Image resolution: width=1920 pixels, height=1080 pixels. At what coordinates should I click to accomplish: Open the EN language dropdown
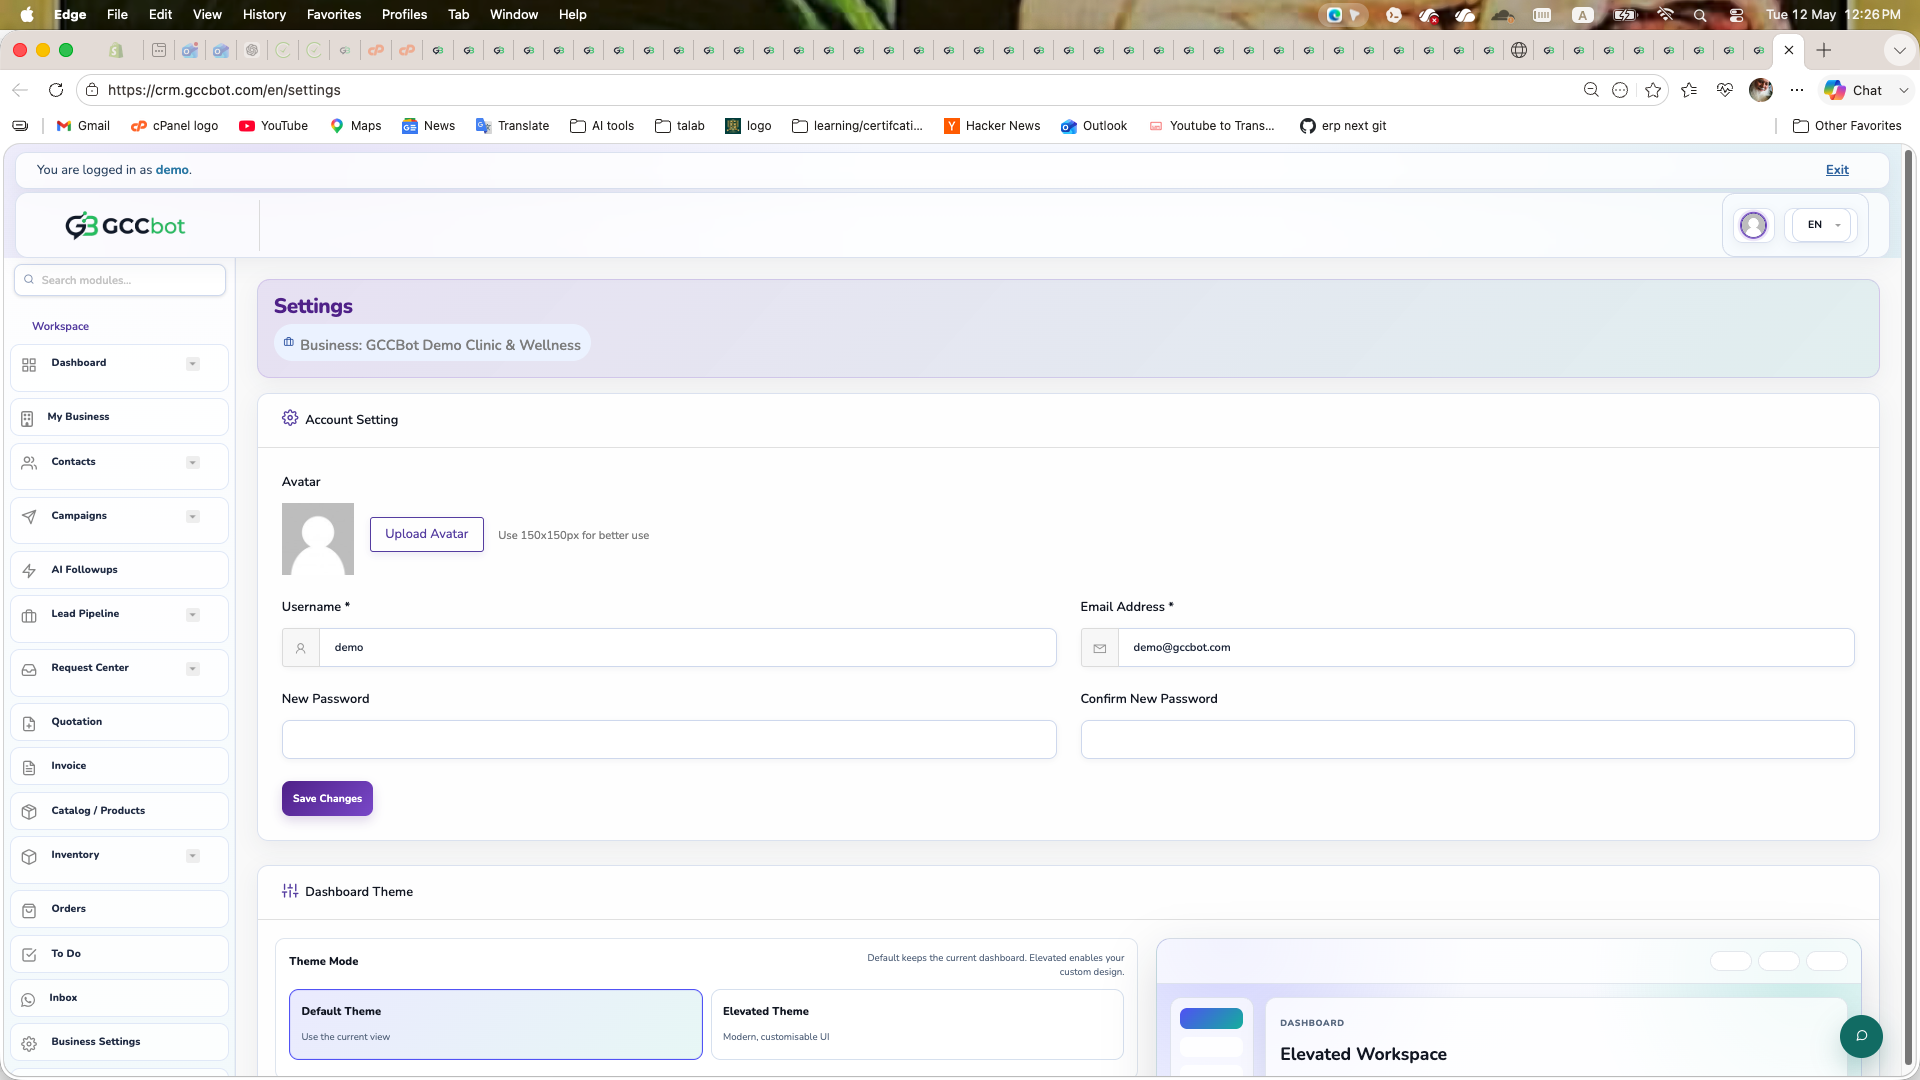pos(1822,225)
